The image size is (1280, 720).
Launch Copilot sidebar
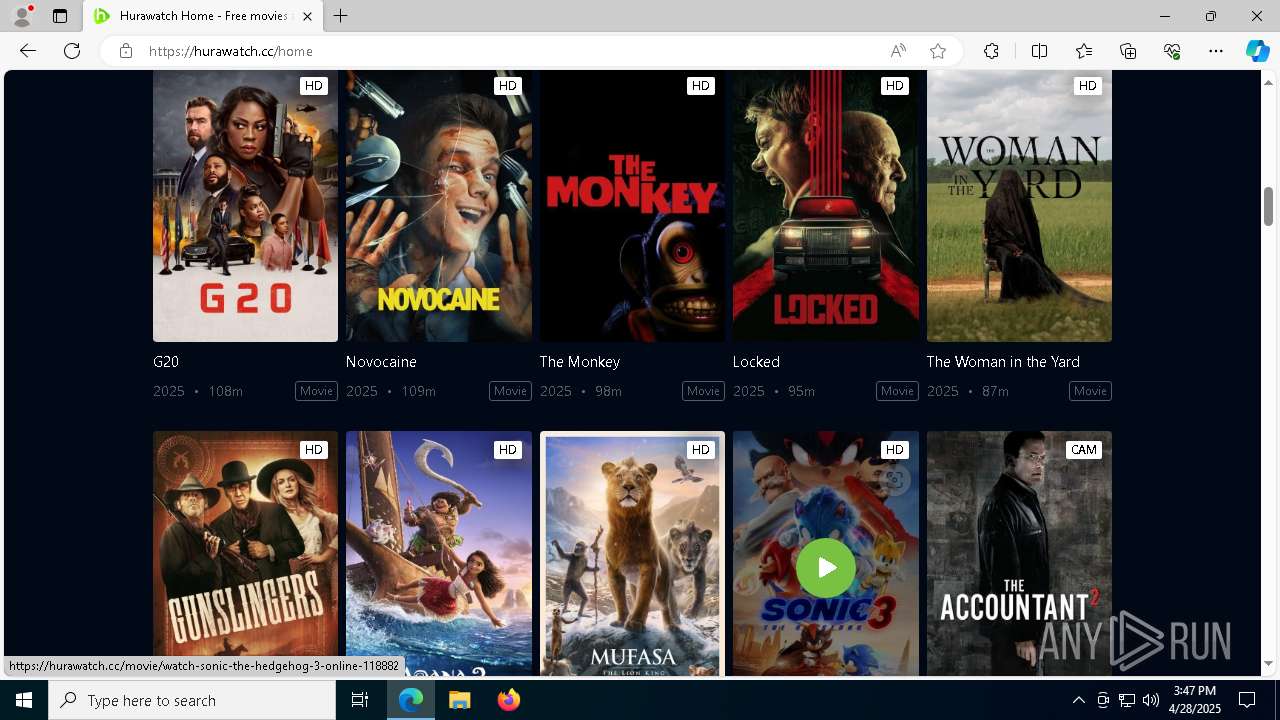pos(1257,51)
